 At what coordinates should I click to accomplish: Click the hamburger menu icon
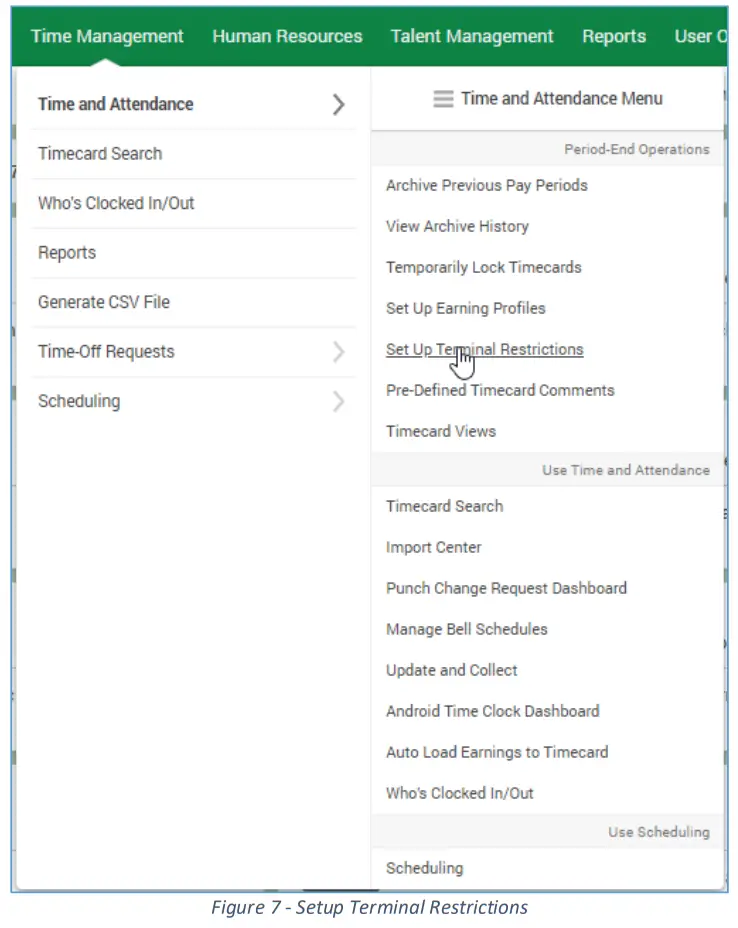tap(443, 99)
